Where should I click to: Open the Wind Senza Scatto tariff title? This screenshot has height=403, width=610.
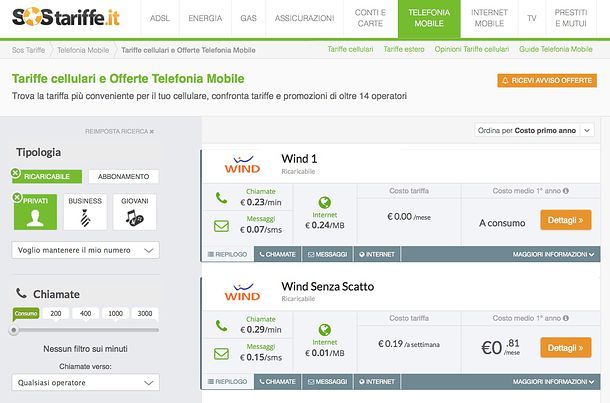pyautogui.click(x=328, y=287)
